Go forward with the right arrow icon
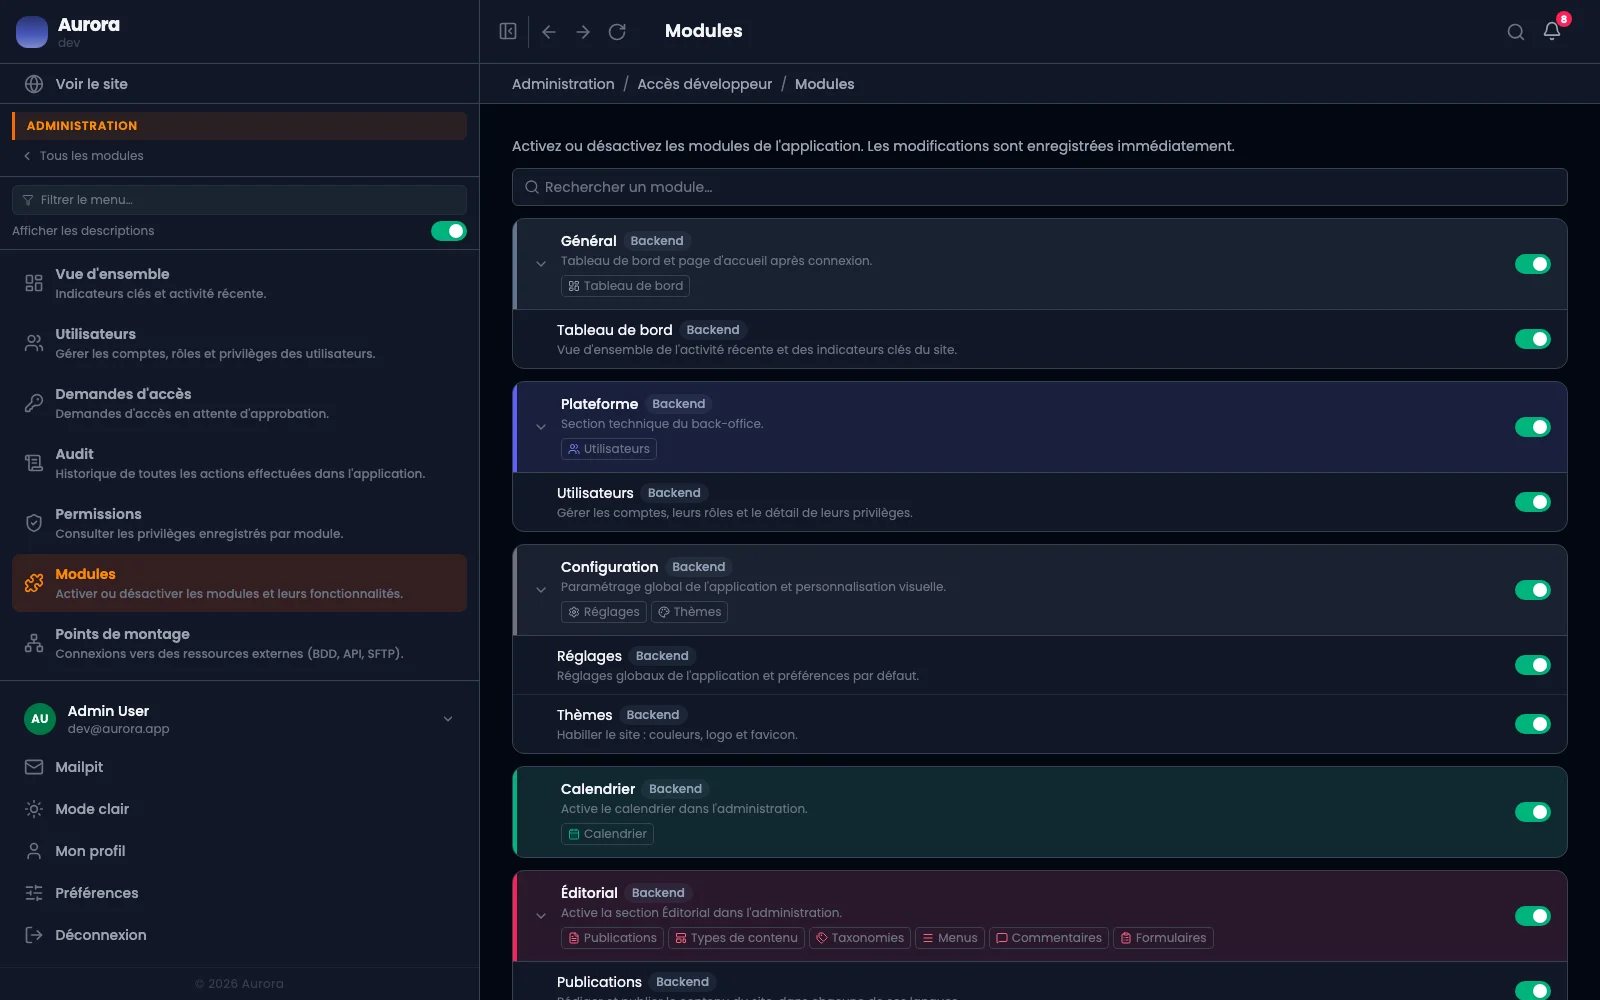 pyautogui.click(x=583, y=32)
